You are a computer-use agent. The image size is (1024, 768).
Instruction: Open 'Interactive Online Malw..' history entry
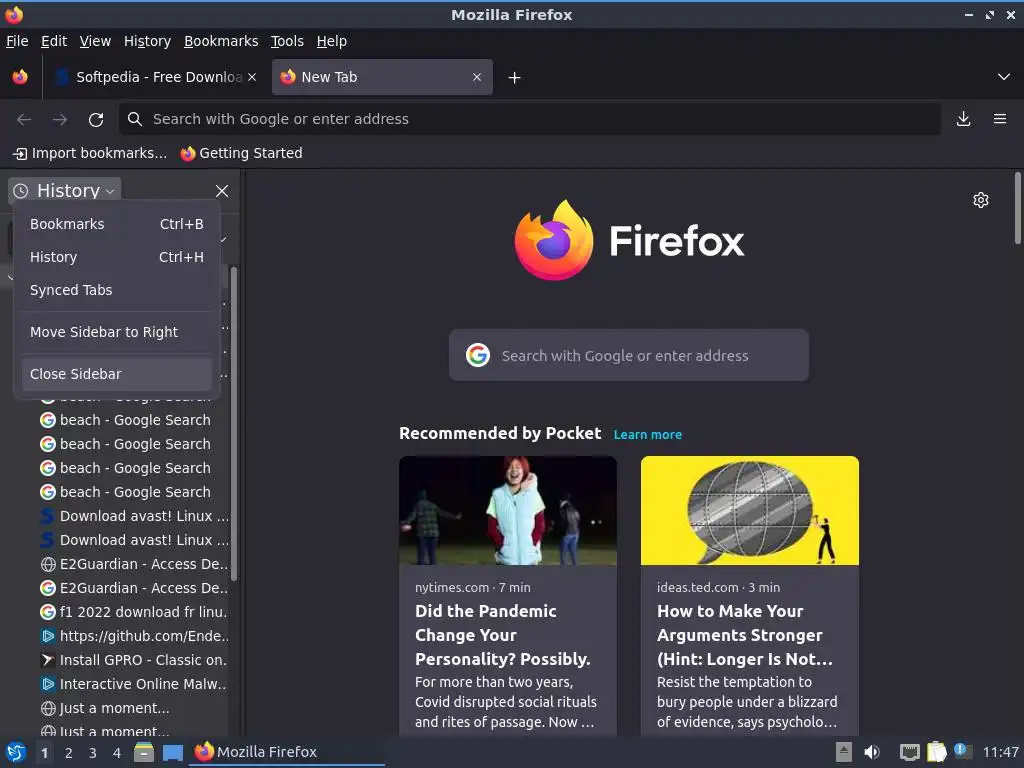point(134,684)
